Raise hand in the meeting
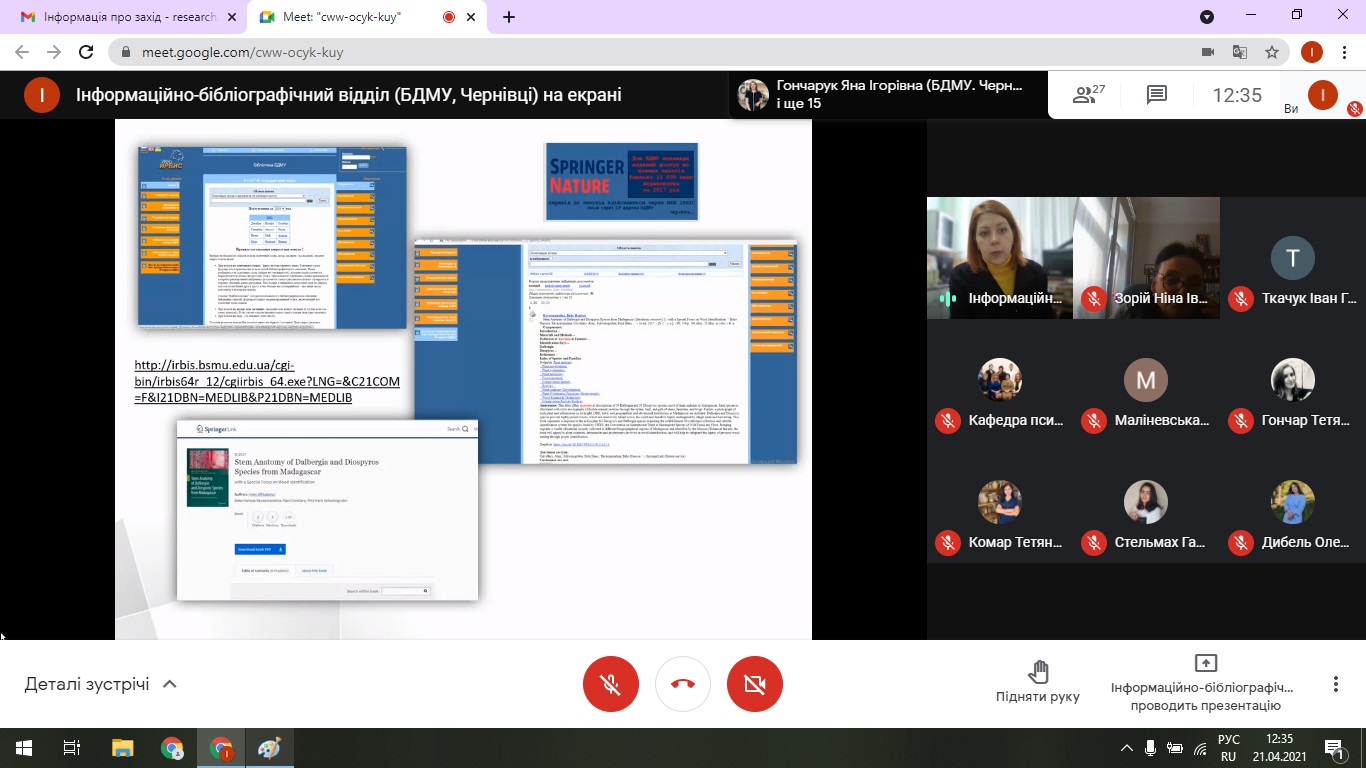1366x768 pixels. pos(1038,682)
